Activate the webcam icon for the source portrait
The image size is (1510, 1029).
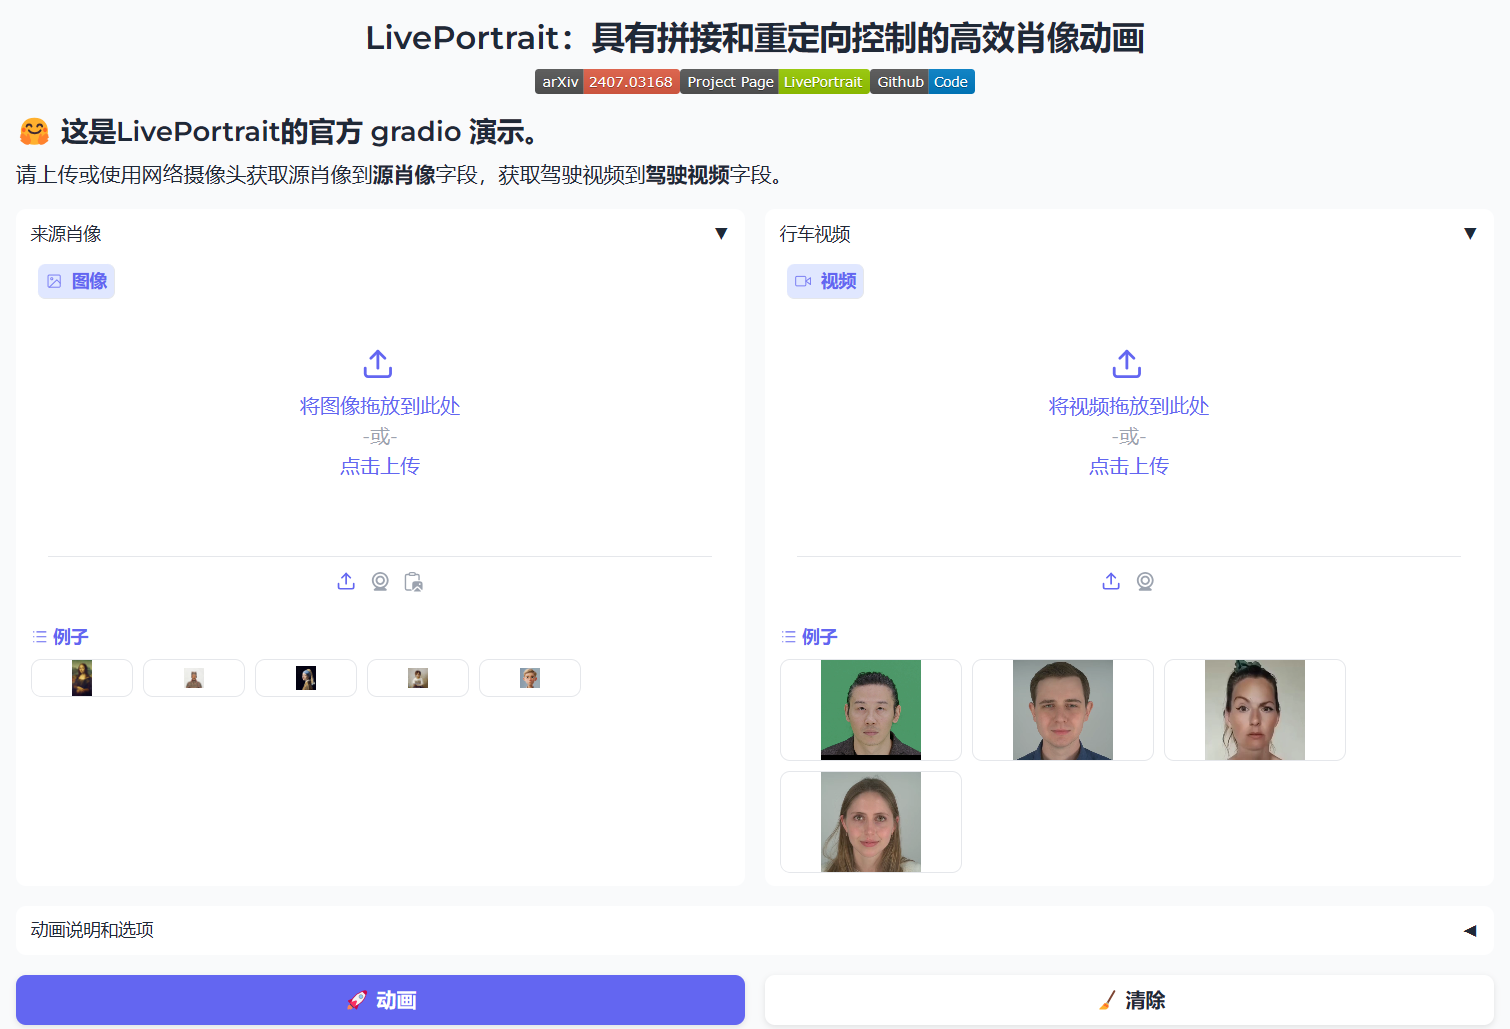pyautogui.click(x=380, y=581)
